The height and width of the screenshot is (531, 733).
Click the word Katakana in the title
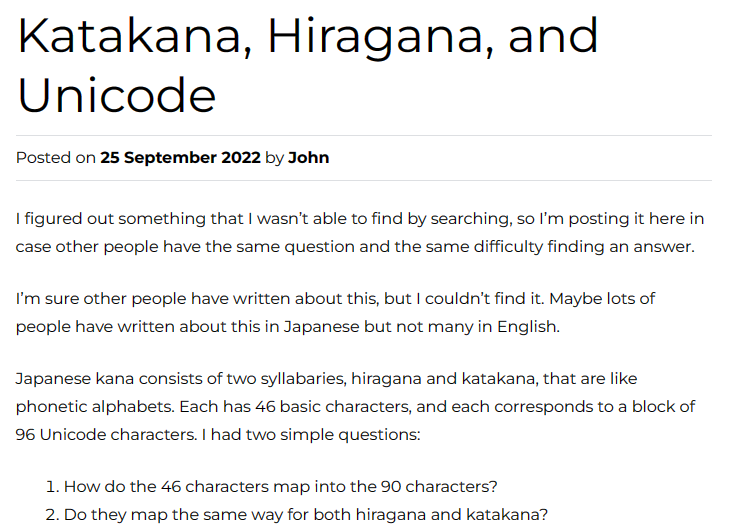point(132,36)
